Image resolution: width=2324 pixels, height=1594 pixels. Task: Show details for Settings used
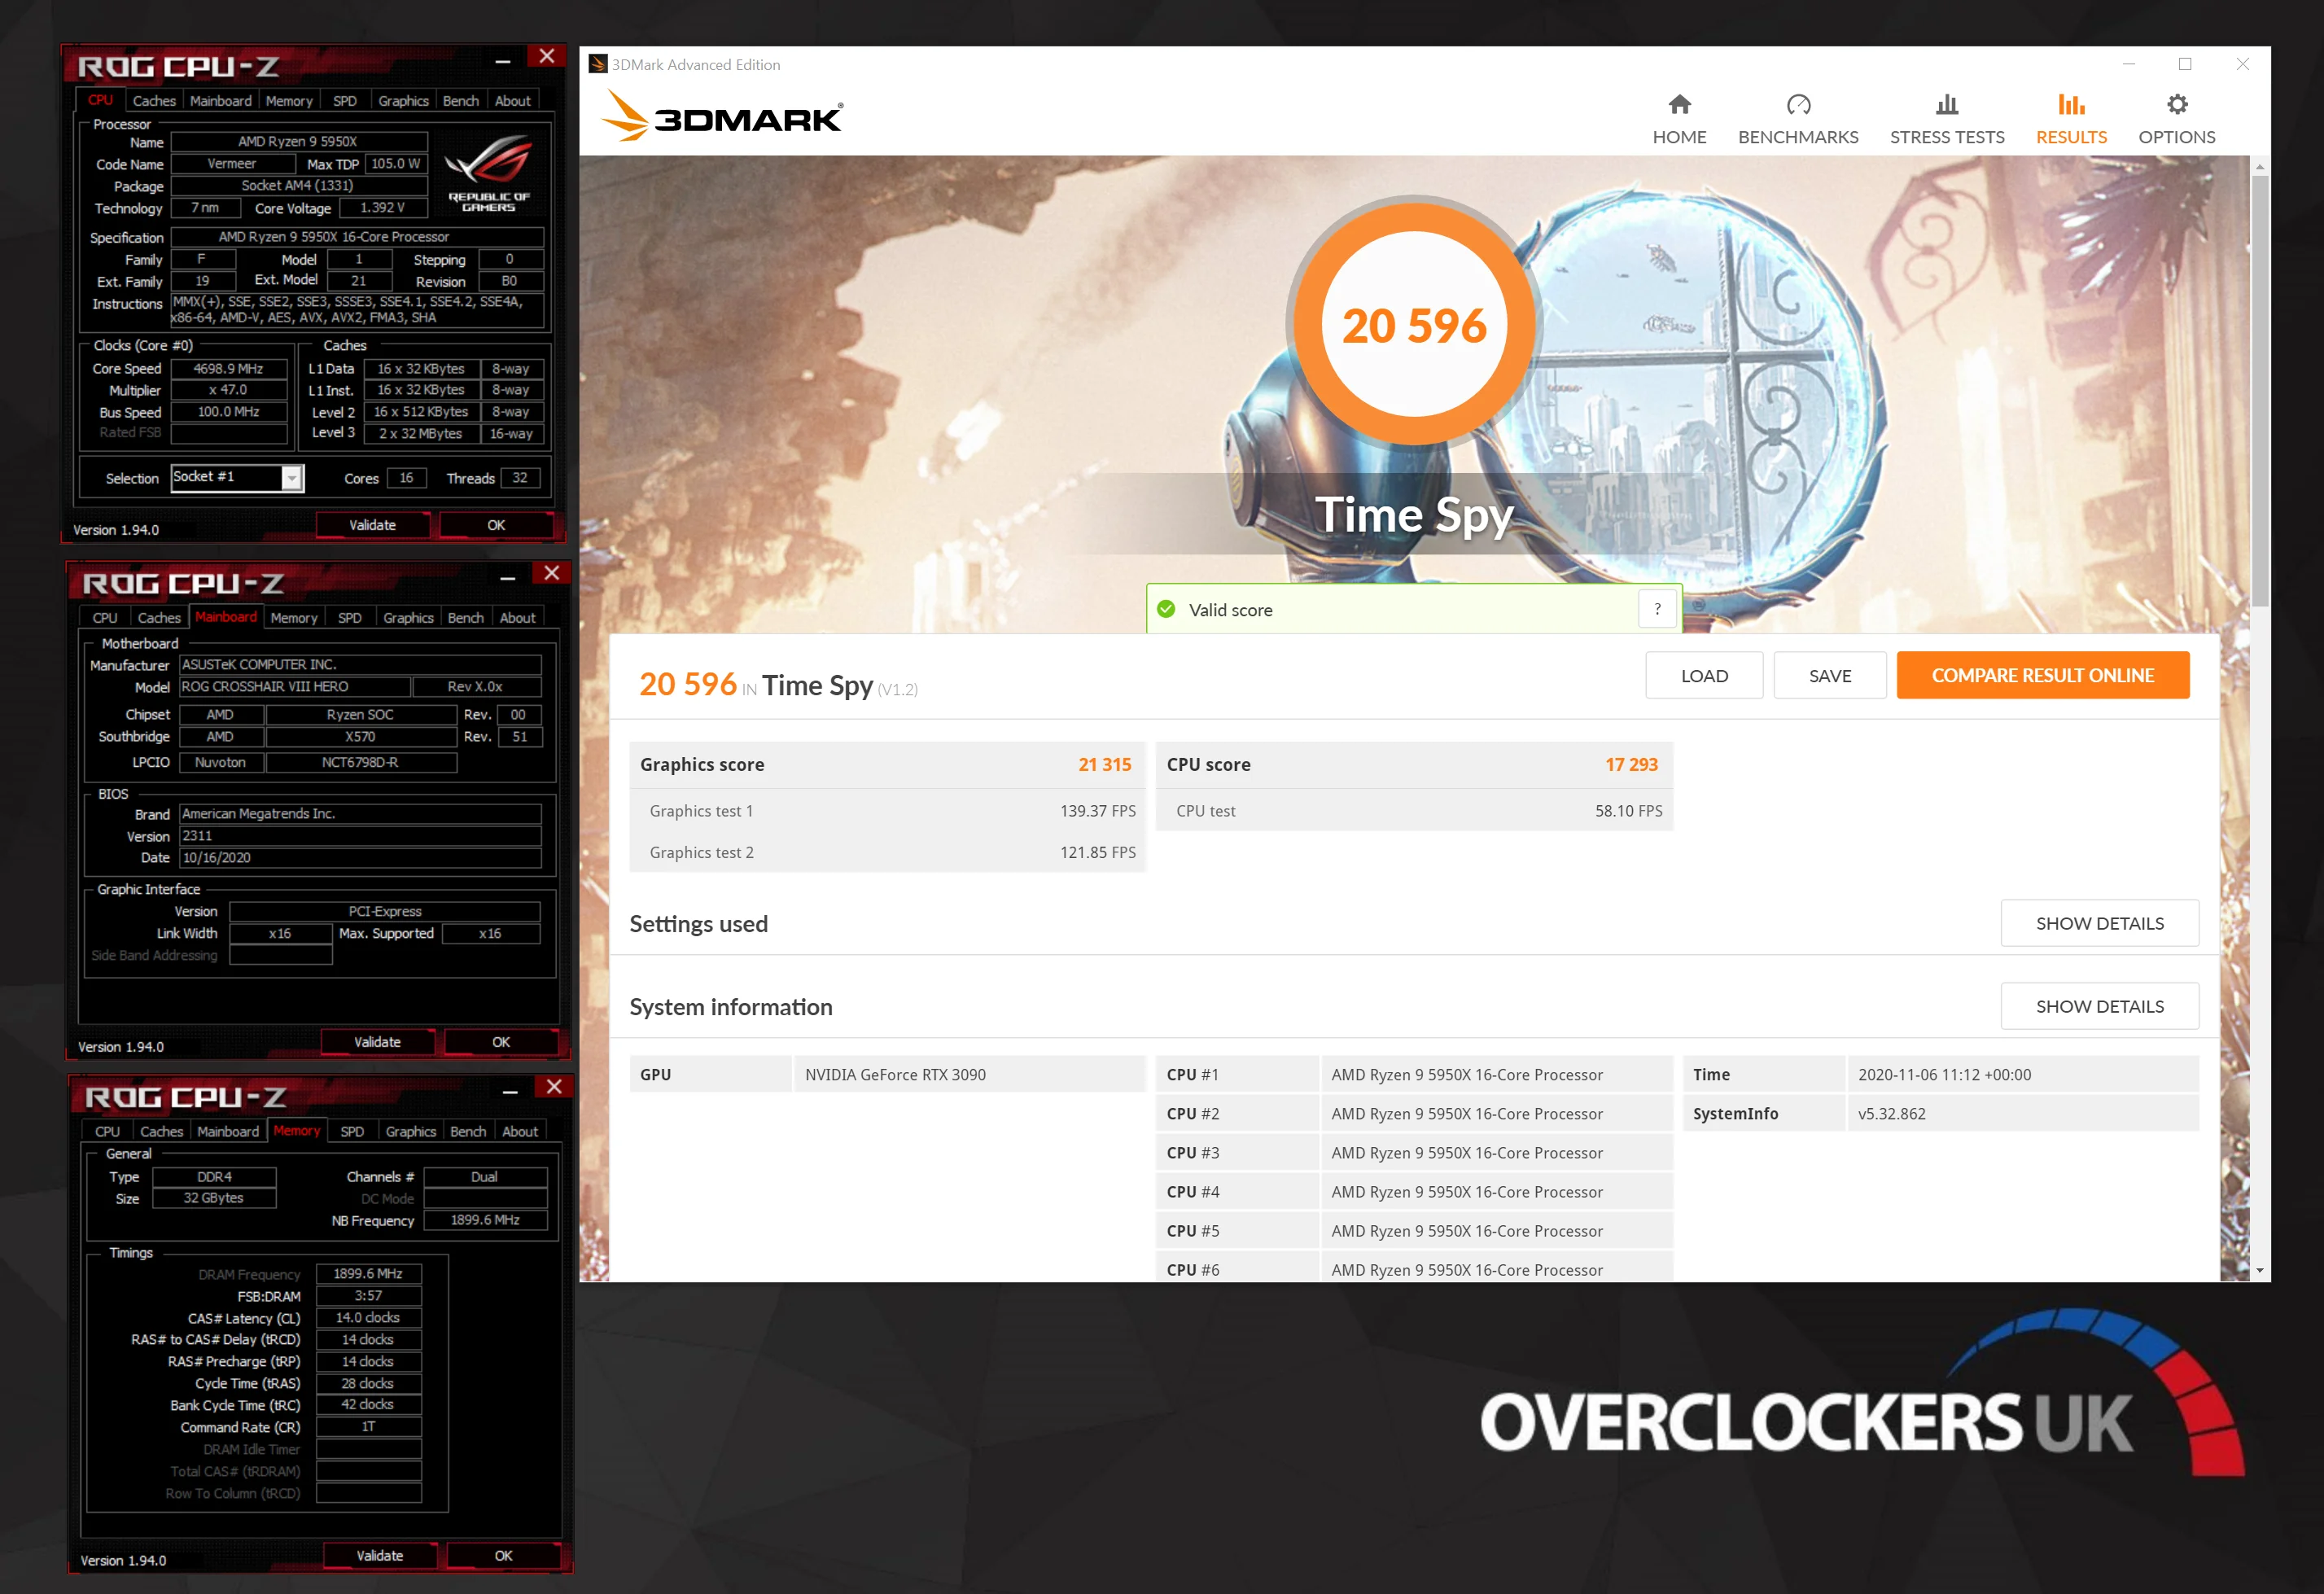(x=2099, y=922)
